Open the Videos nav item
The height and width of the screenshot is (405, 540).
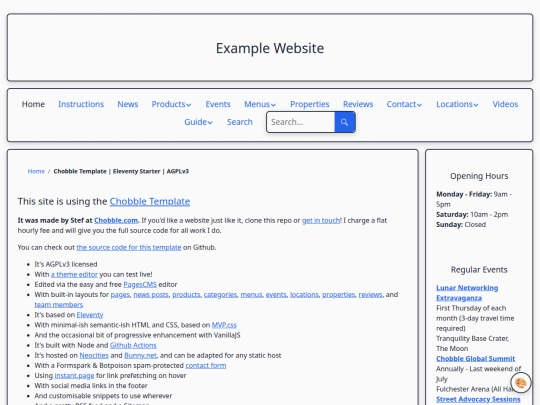[505, 104]
